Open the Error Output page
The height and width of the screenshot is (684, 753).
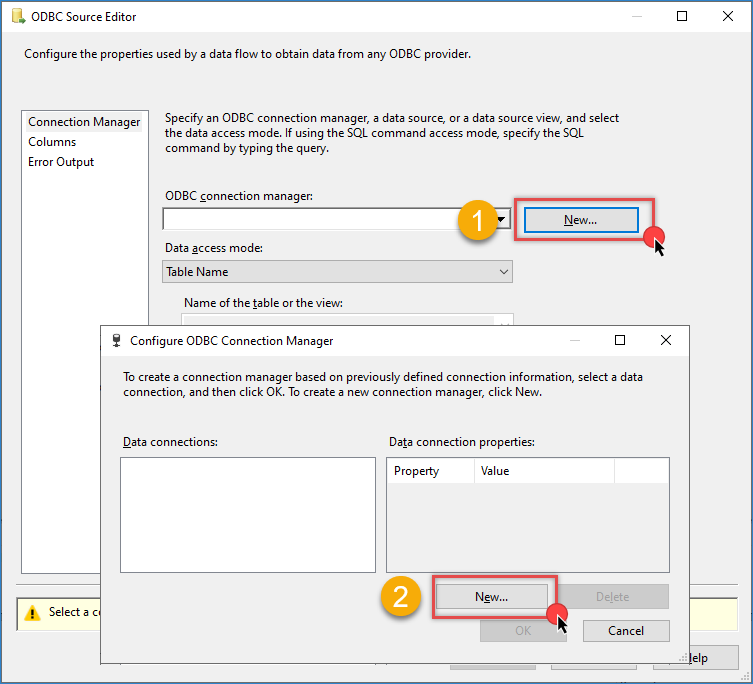(x=61, y=162)
